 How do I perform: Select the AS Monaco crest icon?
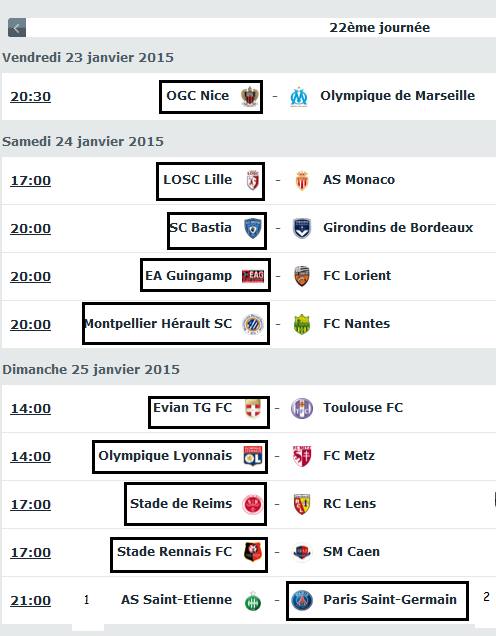(302, 180)
